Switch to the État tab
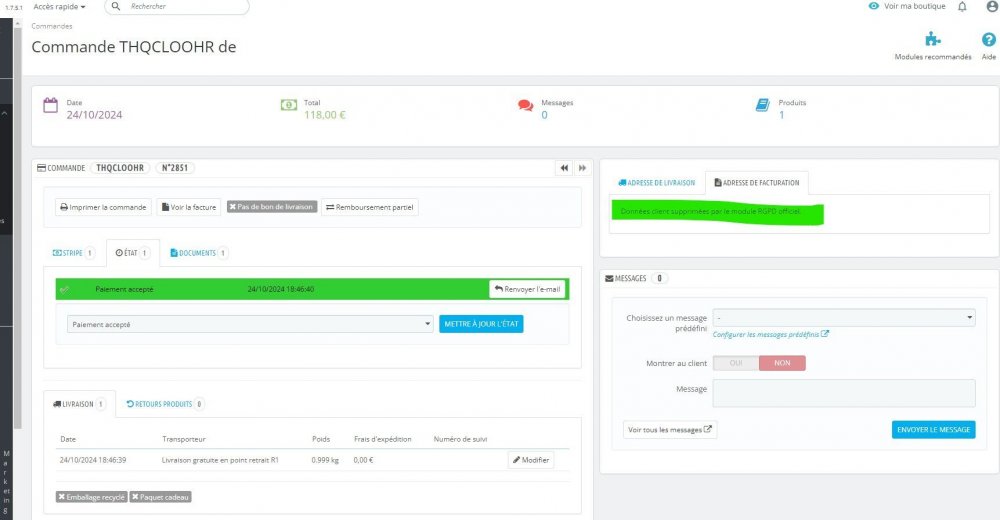1000x520 pixels. point(132,253)
